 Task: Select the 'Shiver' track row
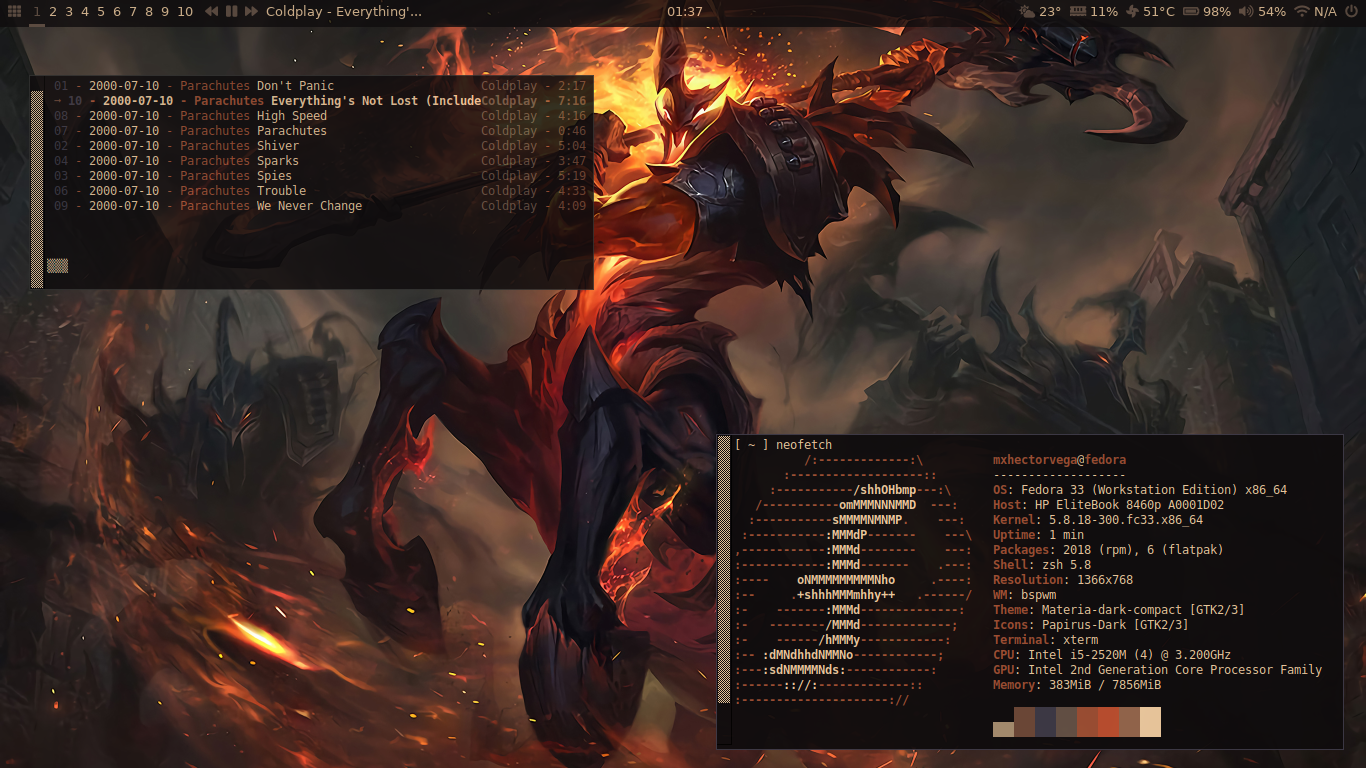coord(319,146)
